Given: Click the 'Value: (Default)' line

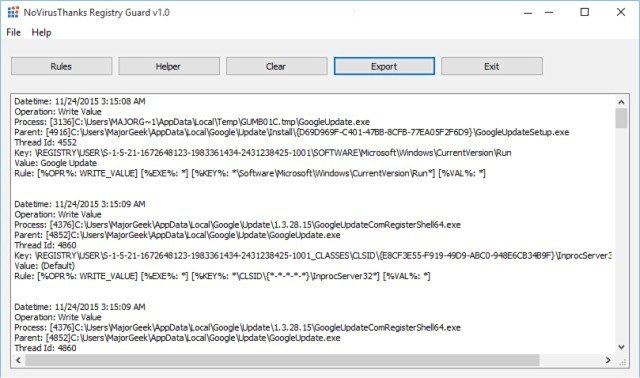Looking at the screenshot, I should pos(44,266).
